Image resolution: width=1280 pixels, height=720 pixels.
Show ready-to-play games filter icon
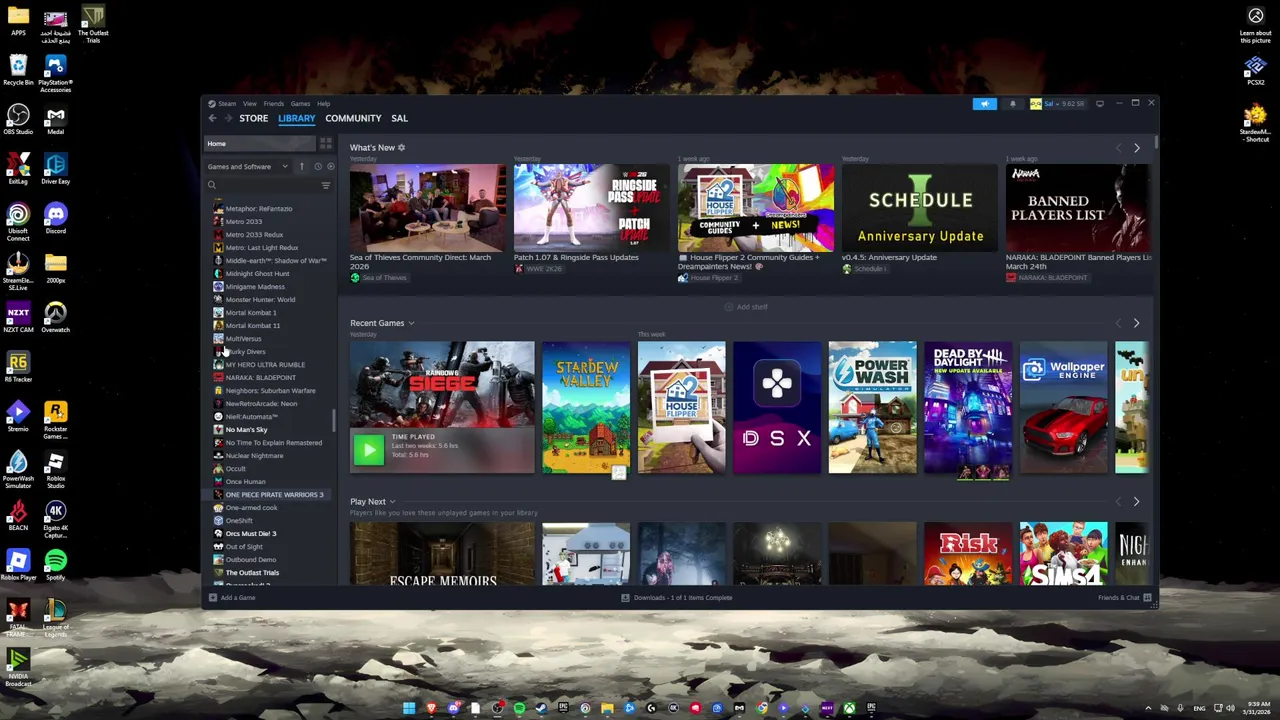(330, 167)
